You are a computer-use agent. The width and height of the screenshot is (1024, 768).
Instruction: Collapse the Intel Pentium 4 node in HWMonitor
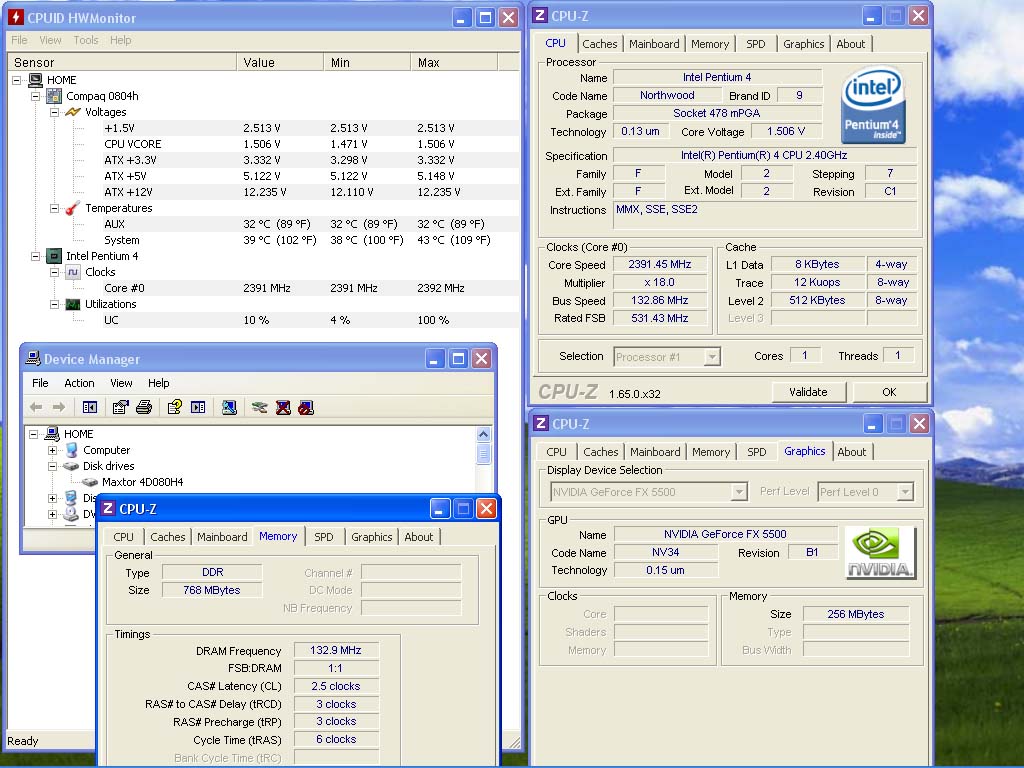(x=36, y=256)
